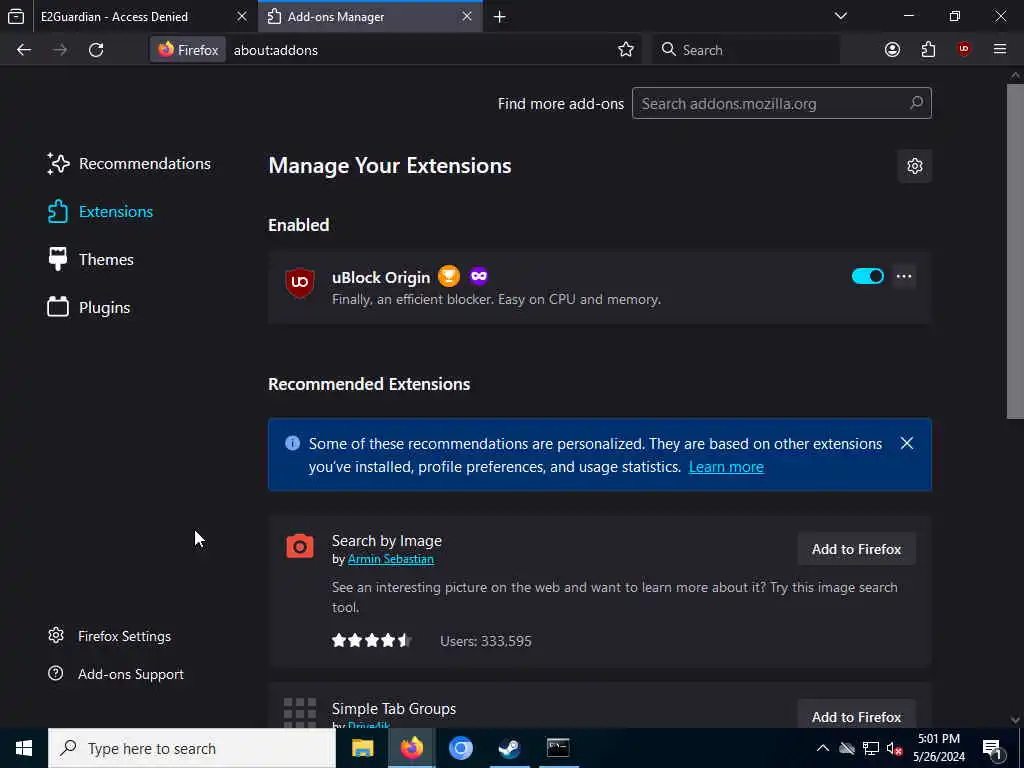Open the Firefox hamburger application menu

tap(1000, 50)
